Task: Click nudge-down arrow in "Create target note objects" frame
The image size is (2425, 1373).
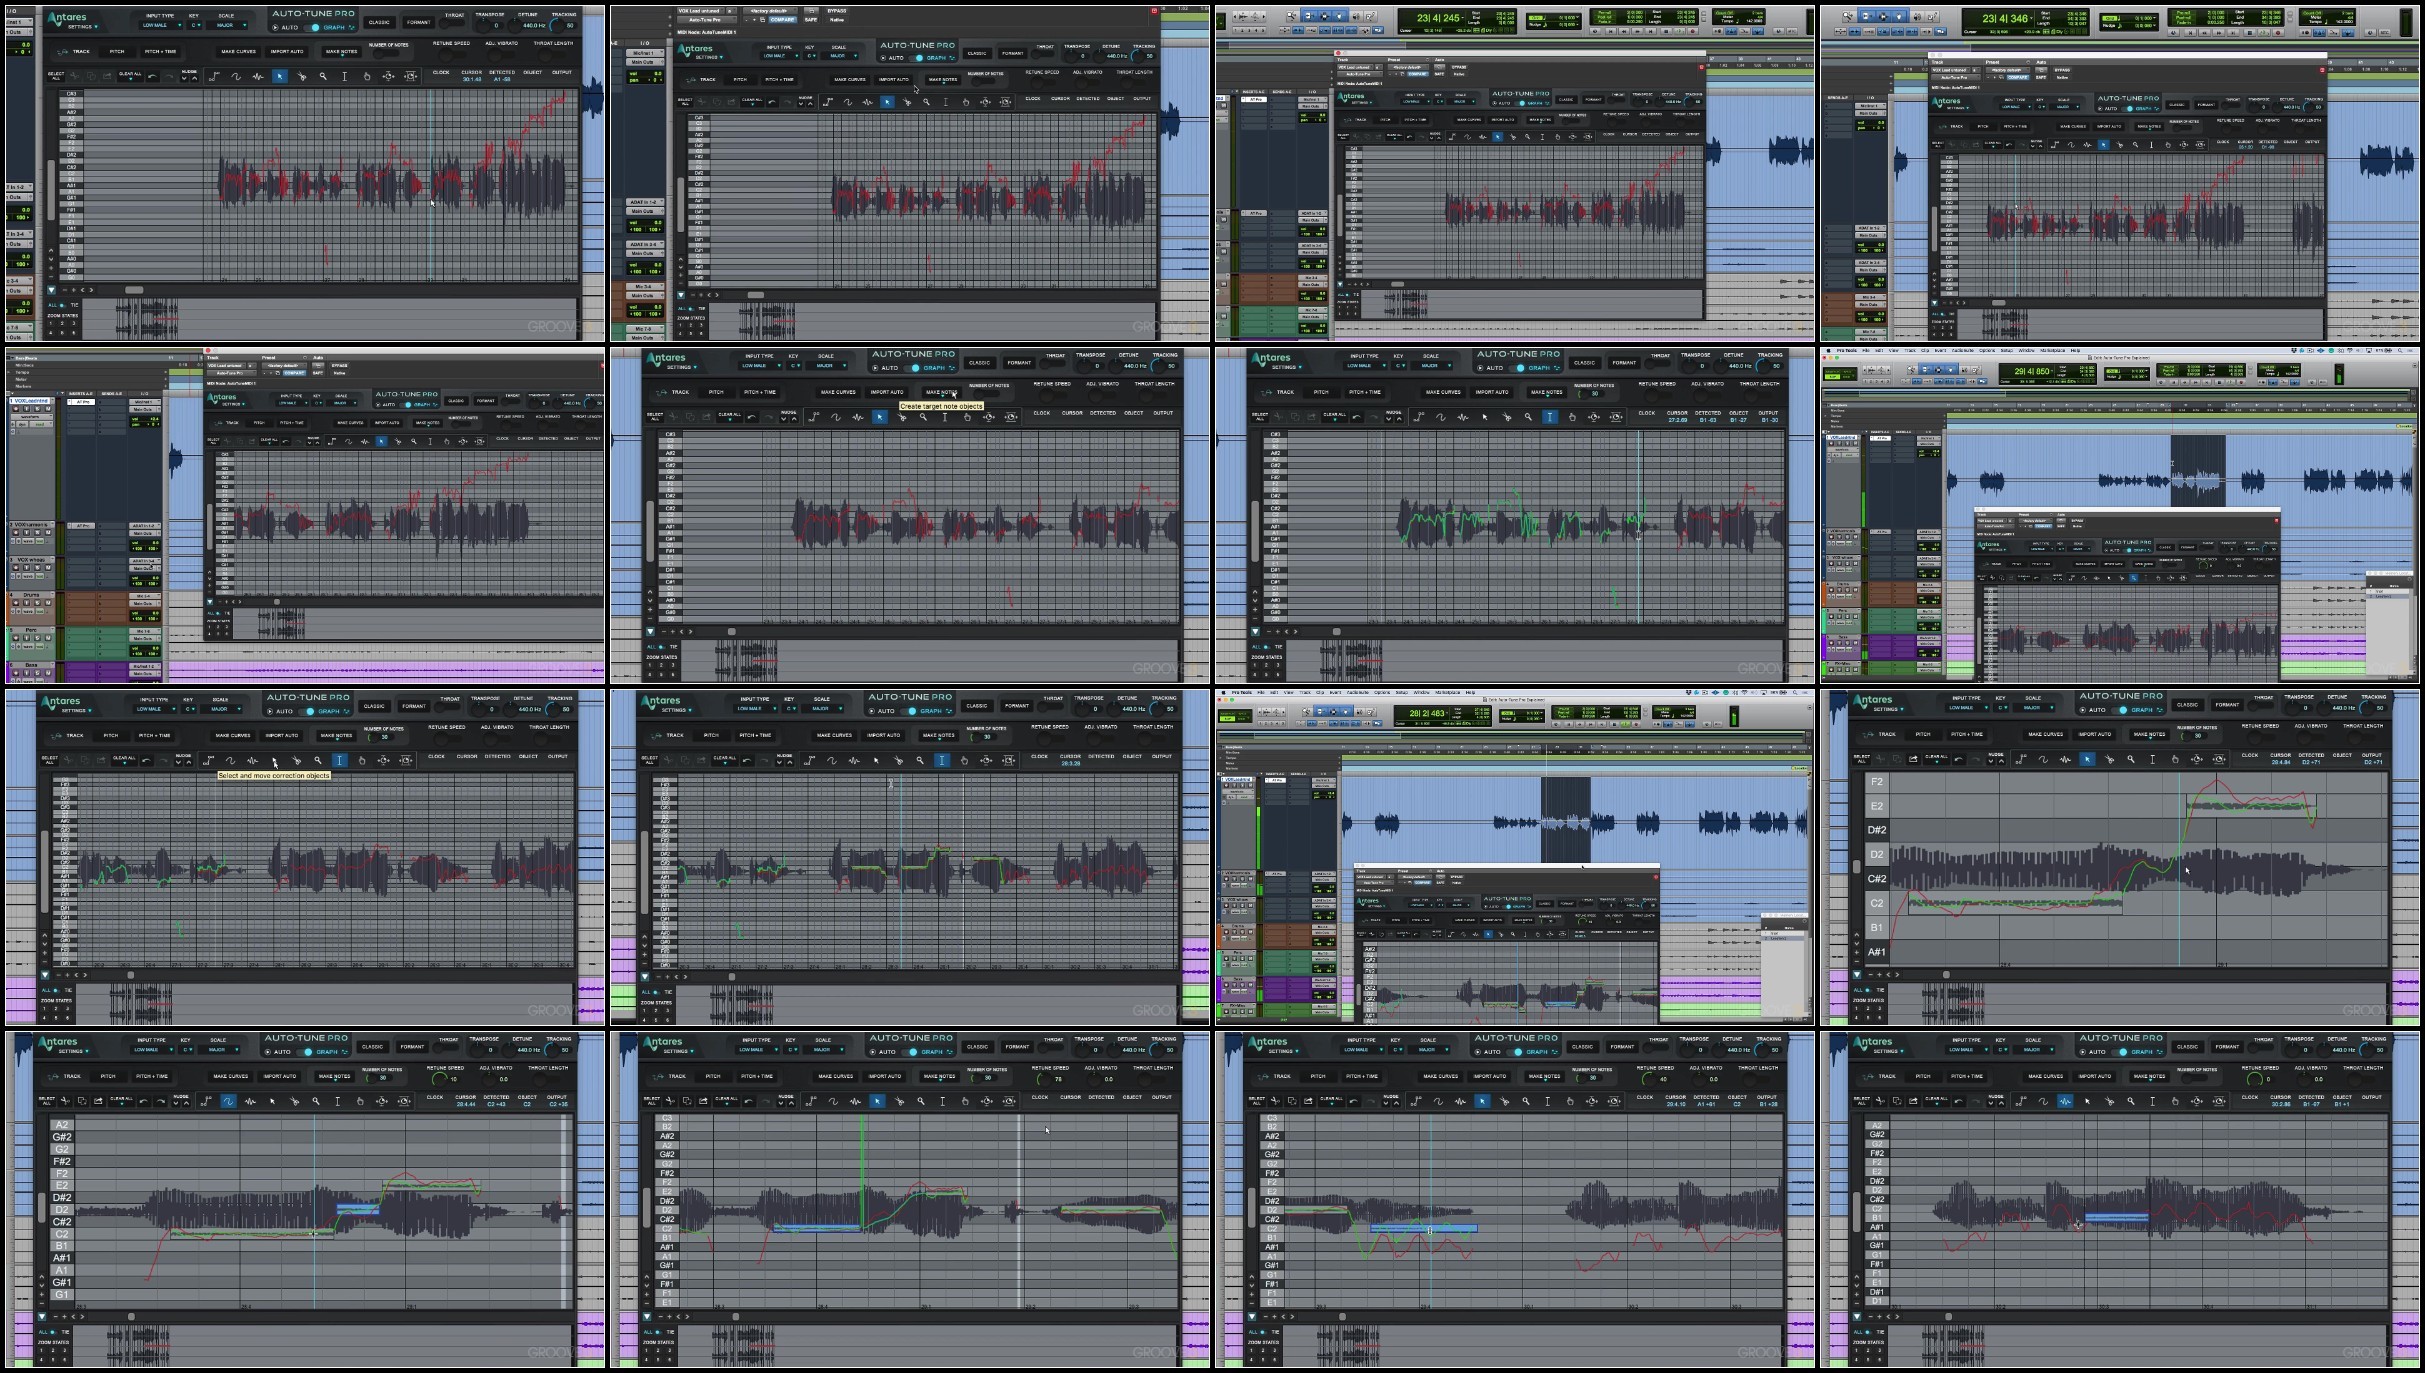Action: (783, 419)
